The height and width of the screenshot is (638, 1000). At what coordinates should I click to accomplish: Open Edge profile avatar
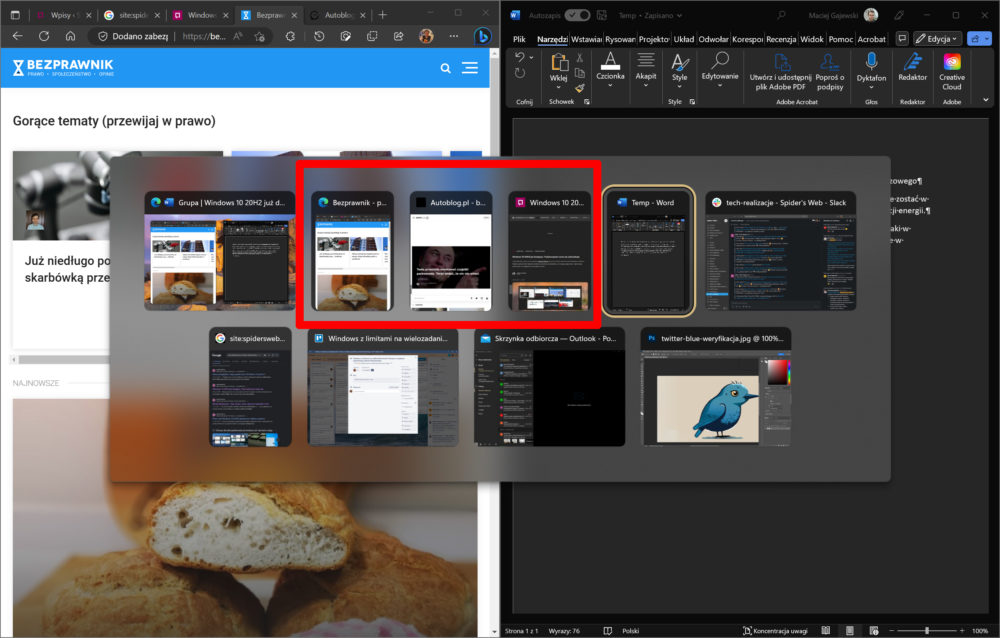pos(426,36)
